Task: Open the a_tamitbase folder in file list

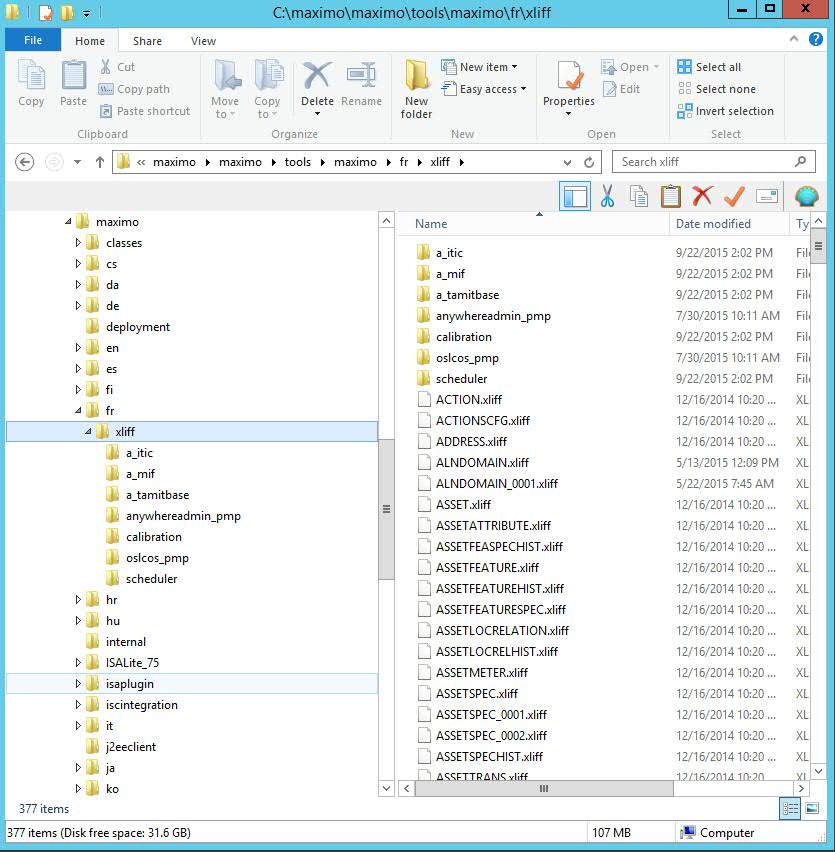Action: pyautogui.click(x=467, y=295)
